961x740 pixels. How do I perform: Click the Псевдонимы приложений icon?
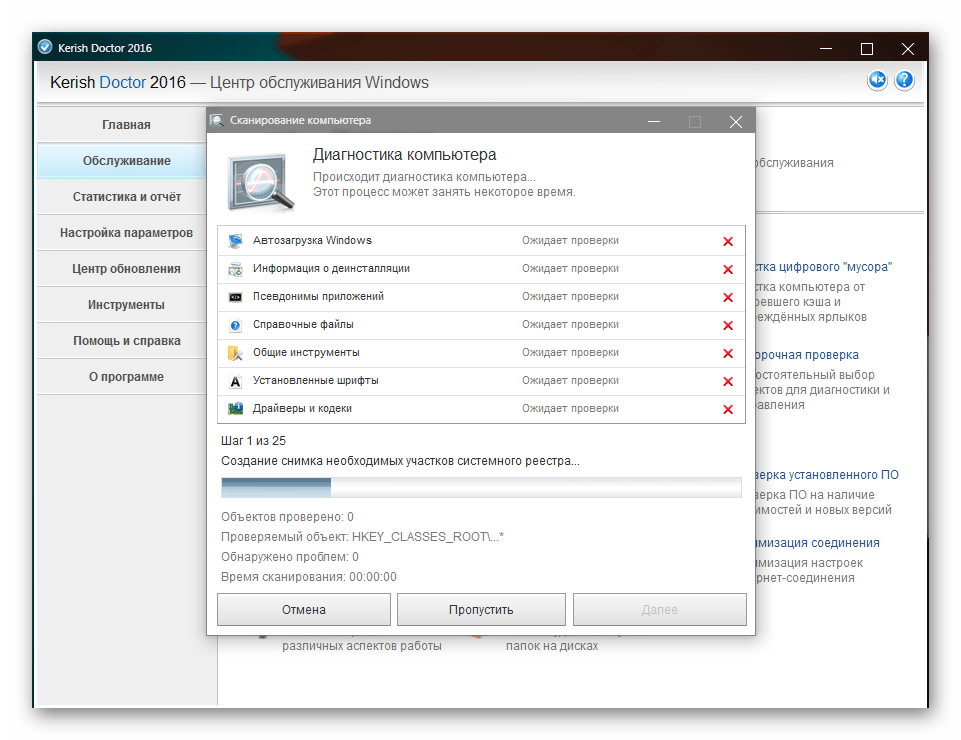[x=235, y=297]
